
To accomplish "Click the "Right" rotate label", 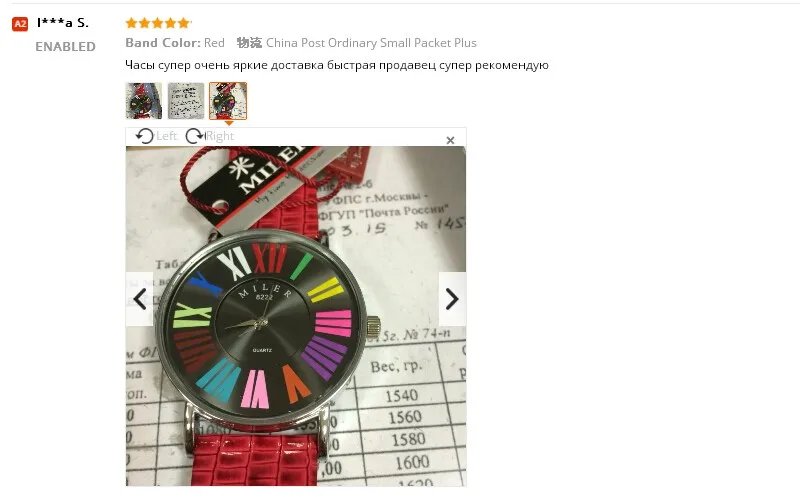I will tap(220, 136).
